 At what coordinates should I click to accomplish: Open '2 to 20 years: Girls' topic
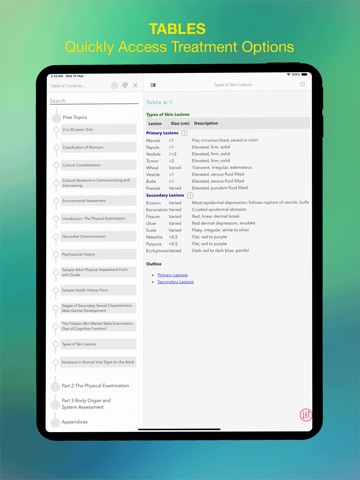point(98,130)
